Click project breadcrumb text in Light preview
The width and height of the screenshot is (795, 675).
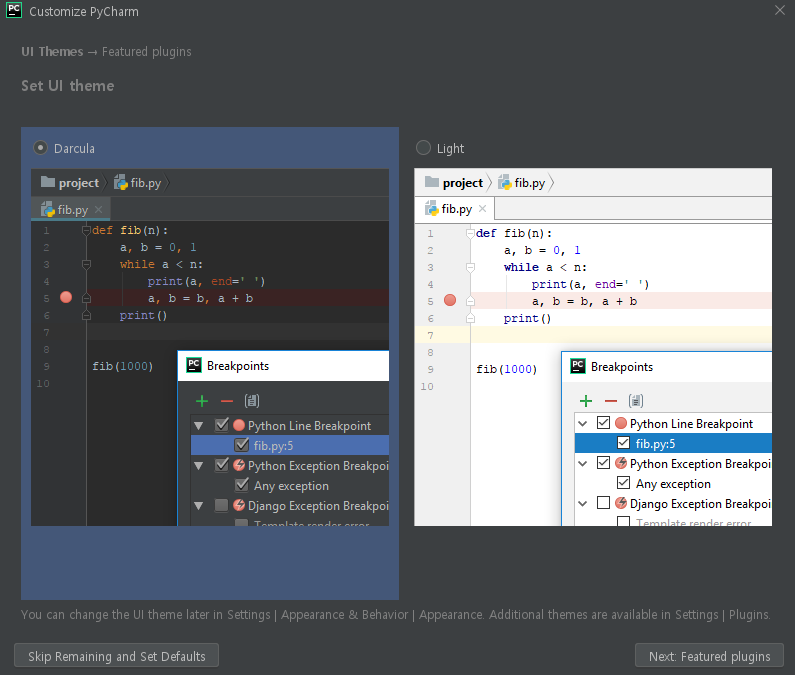(x=462, y=183)
